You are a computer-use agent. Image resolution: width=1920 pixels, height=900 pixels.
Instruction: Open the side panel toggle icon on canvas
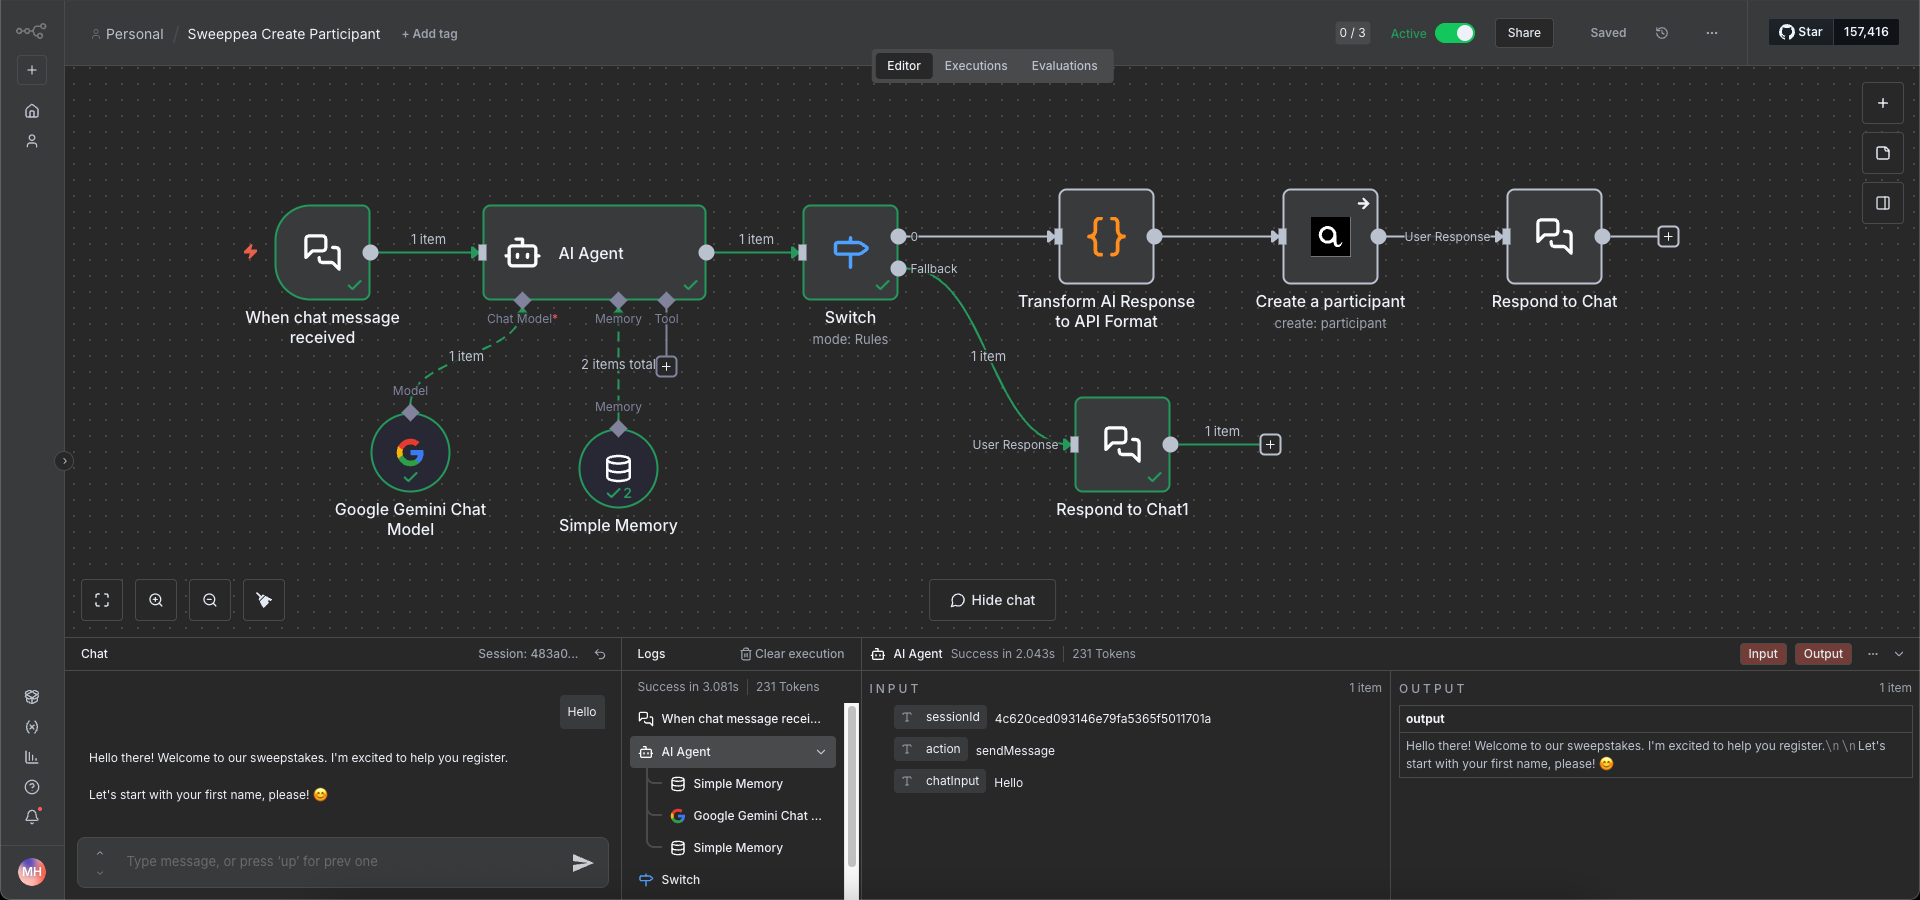[x=1883, y=203]
